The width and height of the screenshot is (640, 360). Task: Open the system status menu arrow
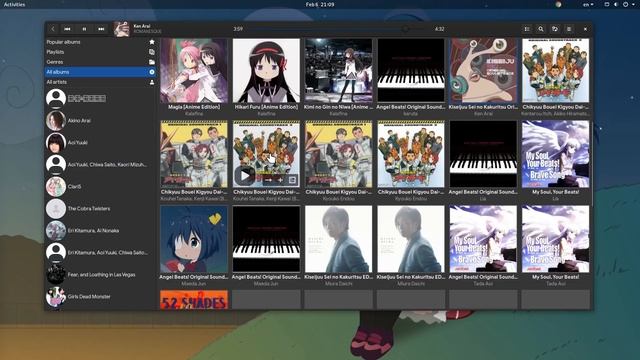(x=633, y=4)
